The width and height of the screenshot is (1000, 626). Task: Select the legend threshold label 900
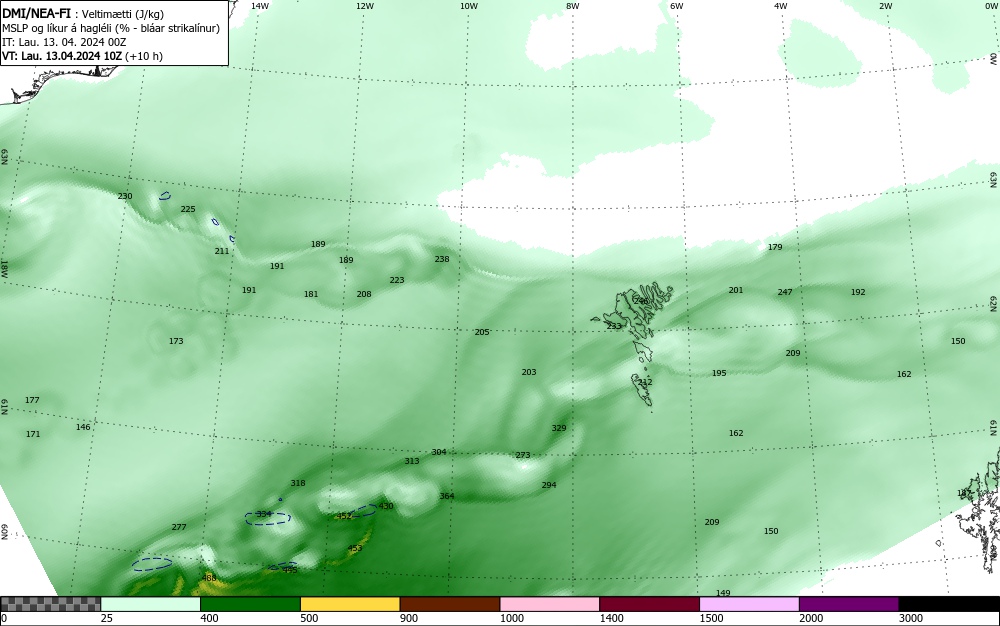click(409, 618)
